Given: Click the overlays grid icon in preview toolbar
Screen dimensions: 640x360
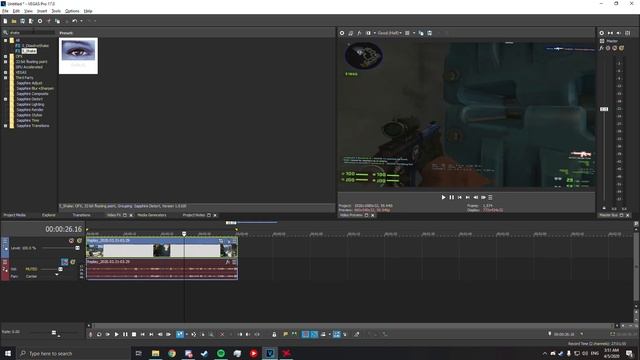Looking at the screenshot, I should 407,33.
